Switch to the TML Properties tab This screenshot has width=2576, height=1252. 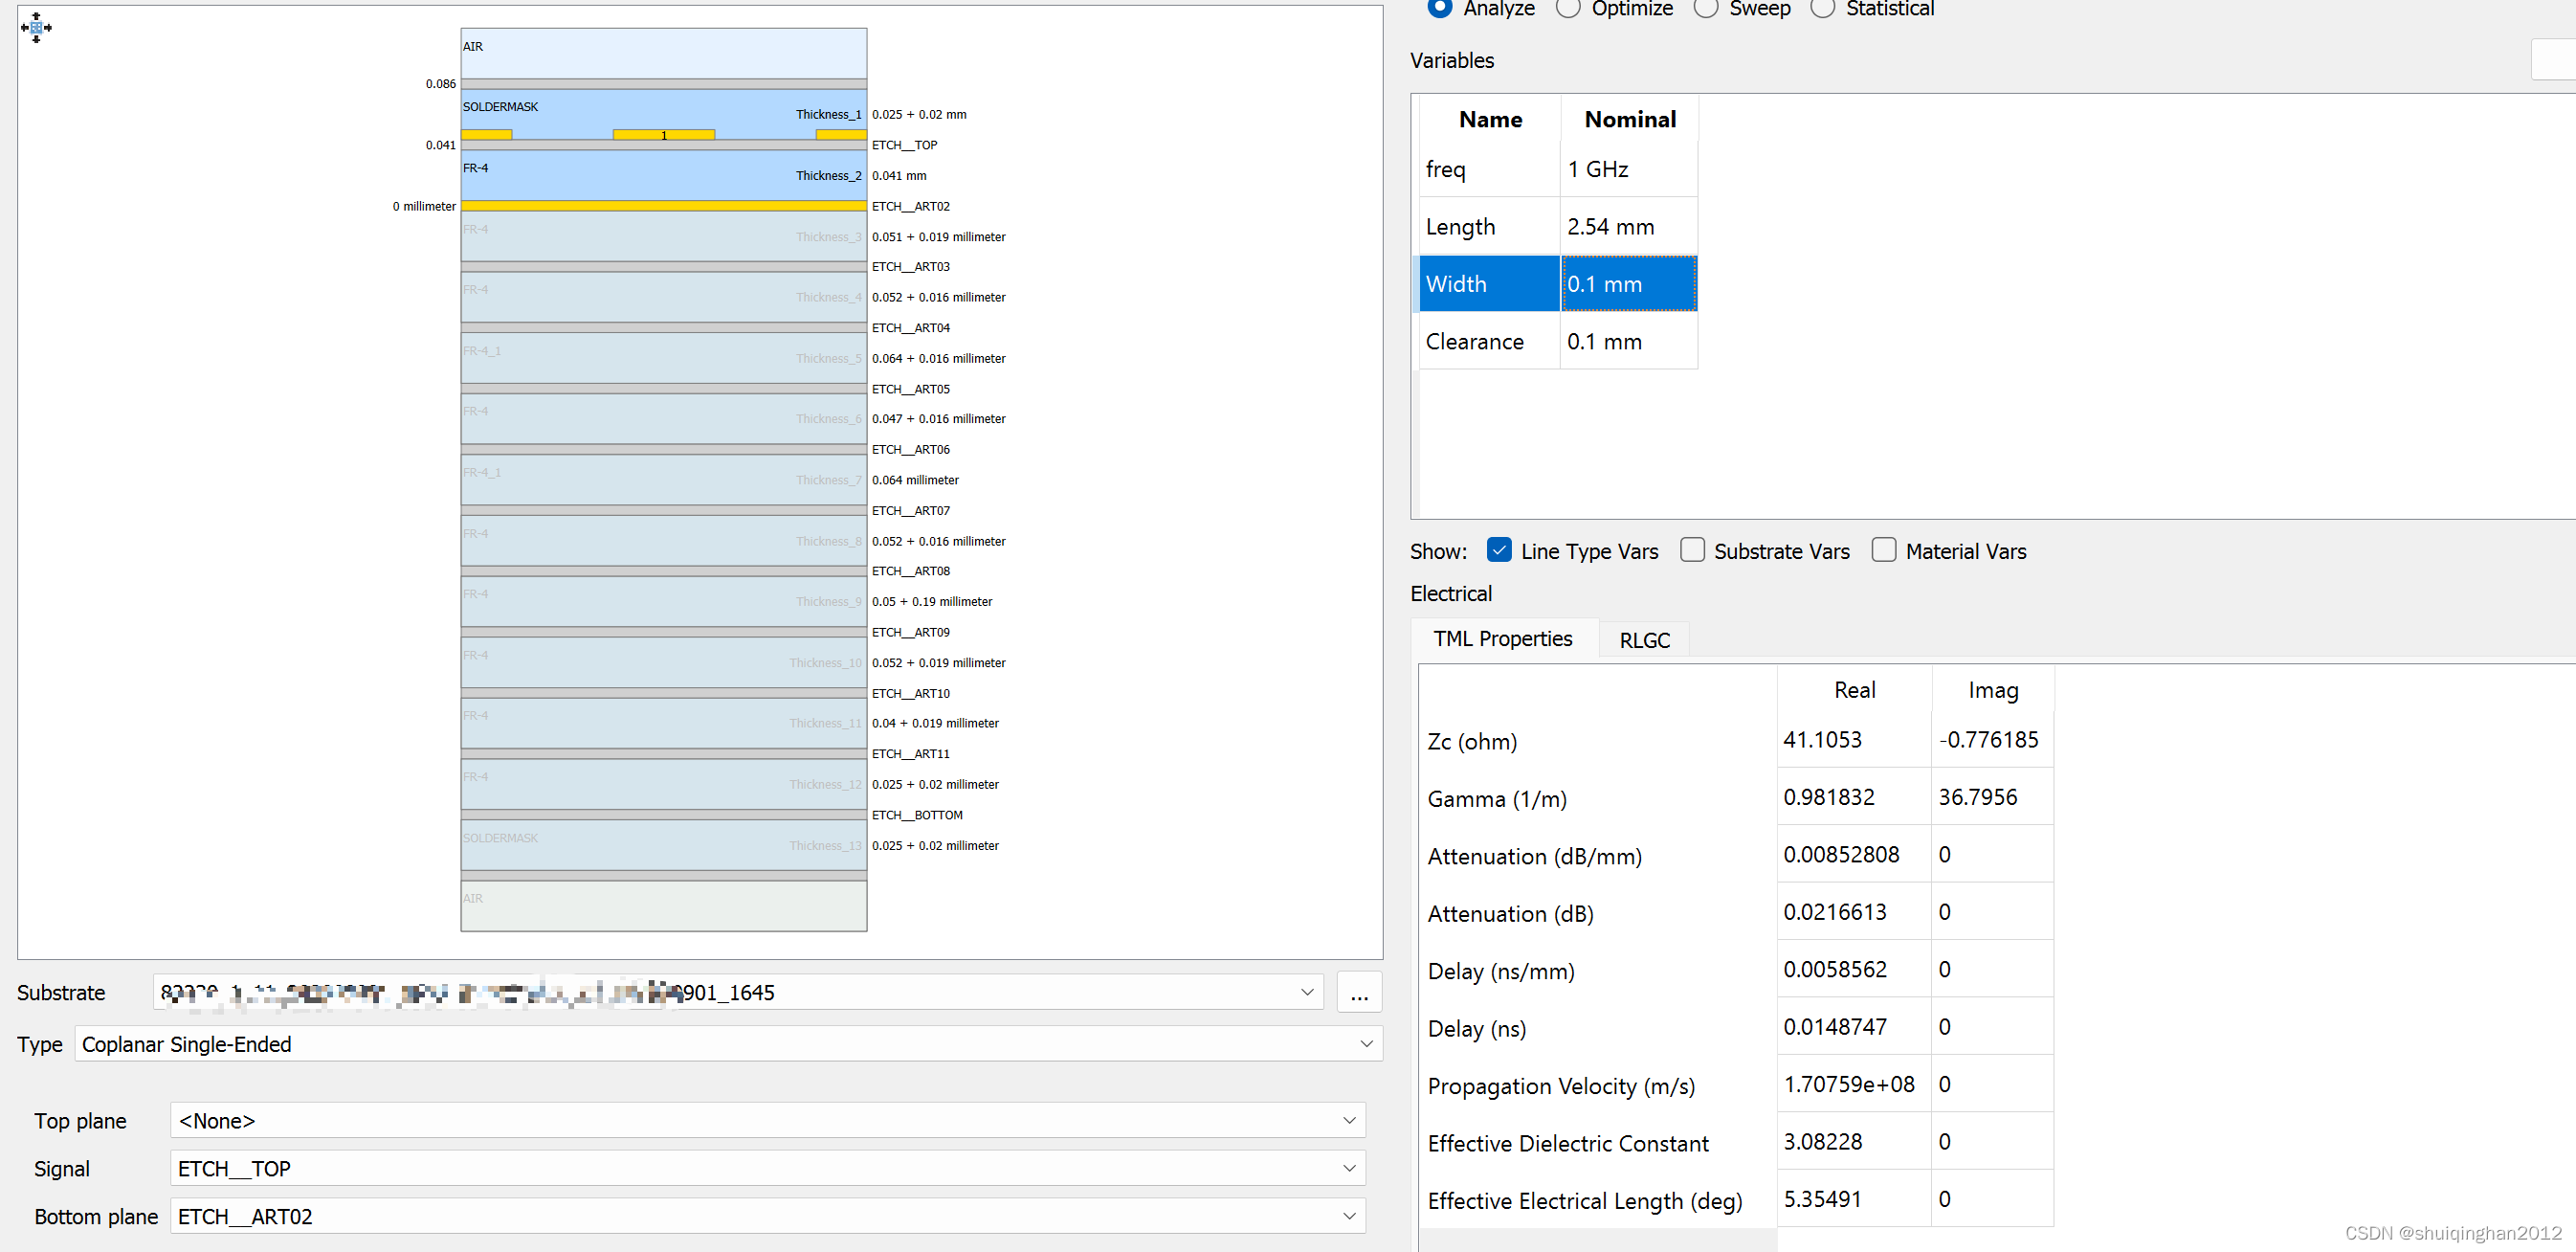pyautogui.click(x=1502, y=639)
